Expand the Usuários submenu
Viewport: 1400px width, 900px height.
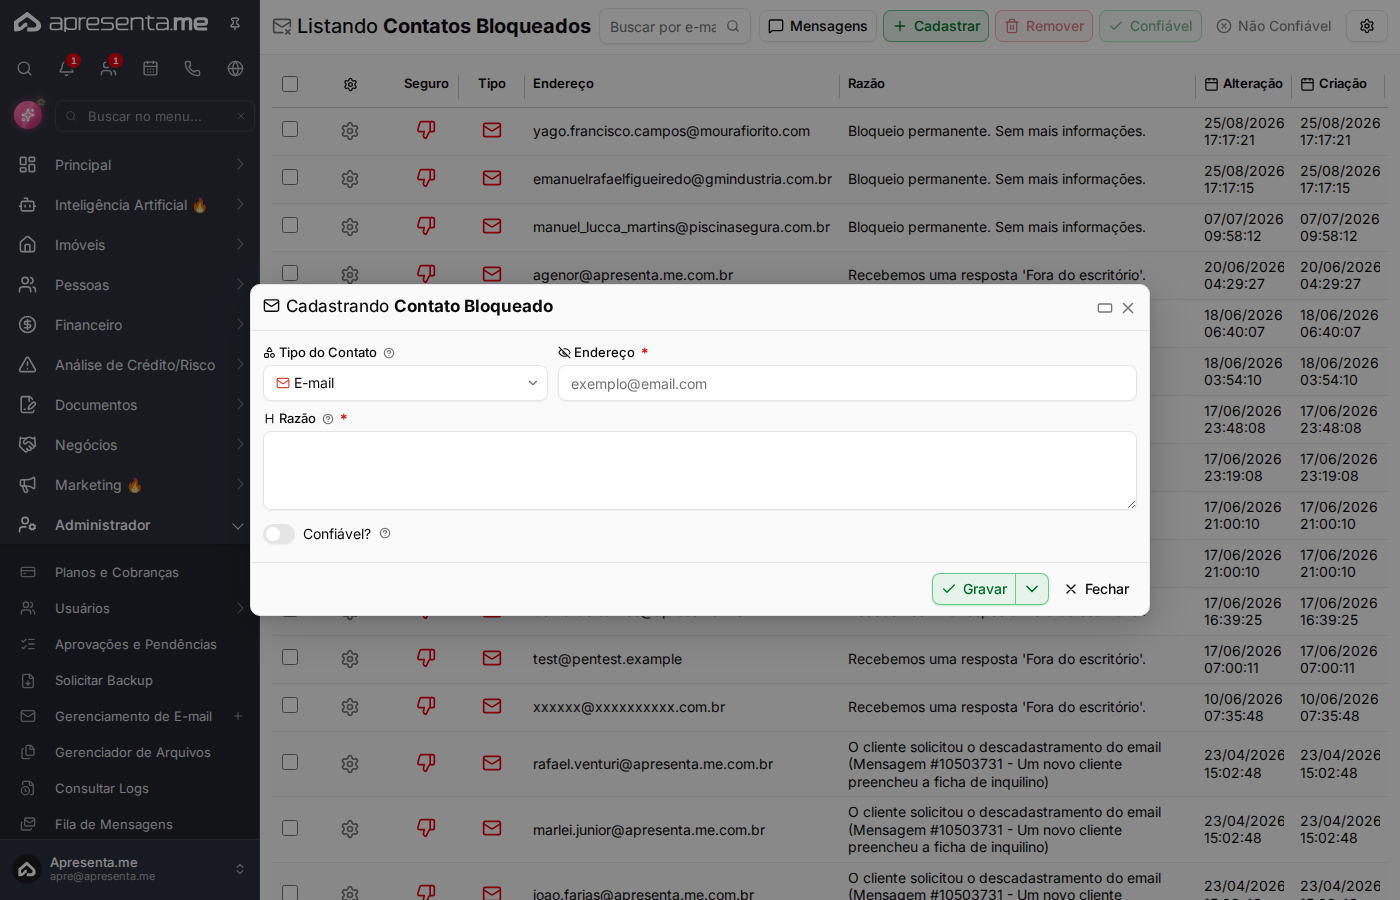coord(130,608)
